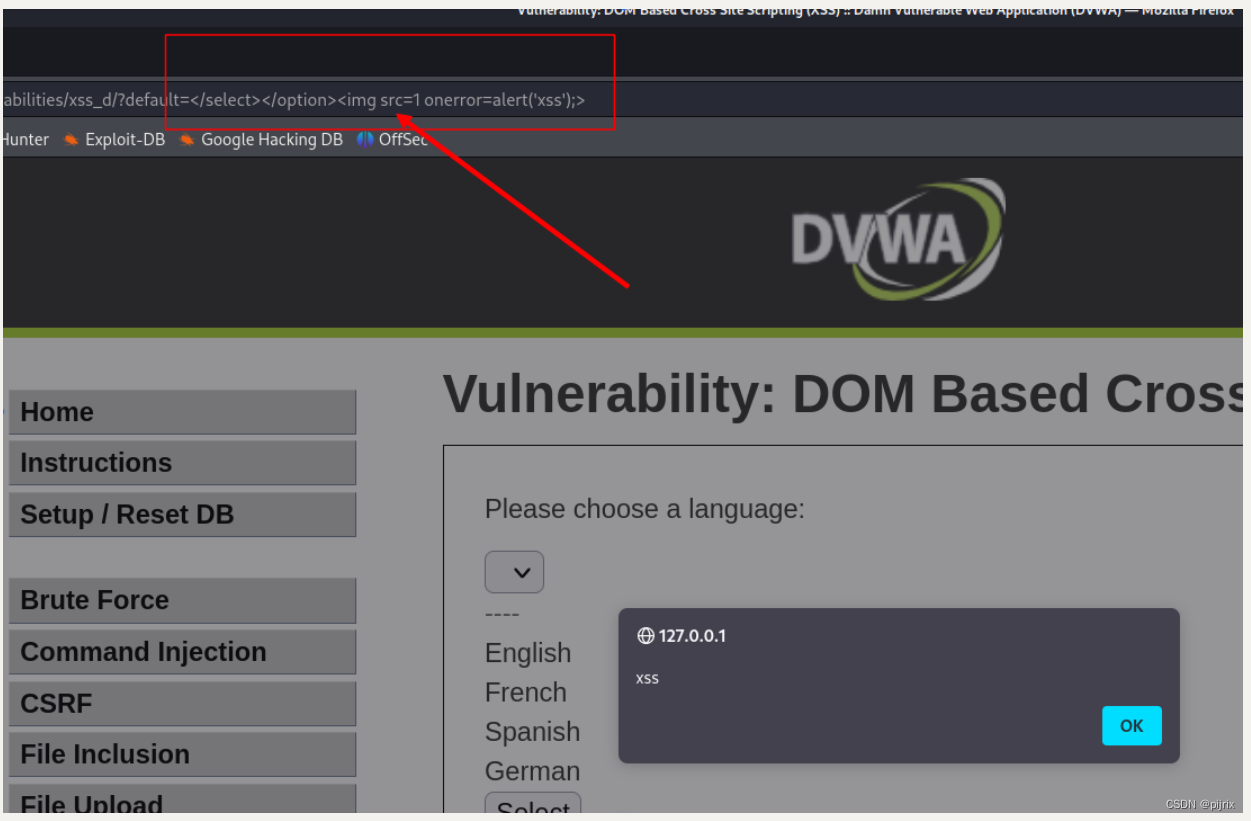Go to Setup / Reset DB
The image size is (1251, 821).
[182, 514]
